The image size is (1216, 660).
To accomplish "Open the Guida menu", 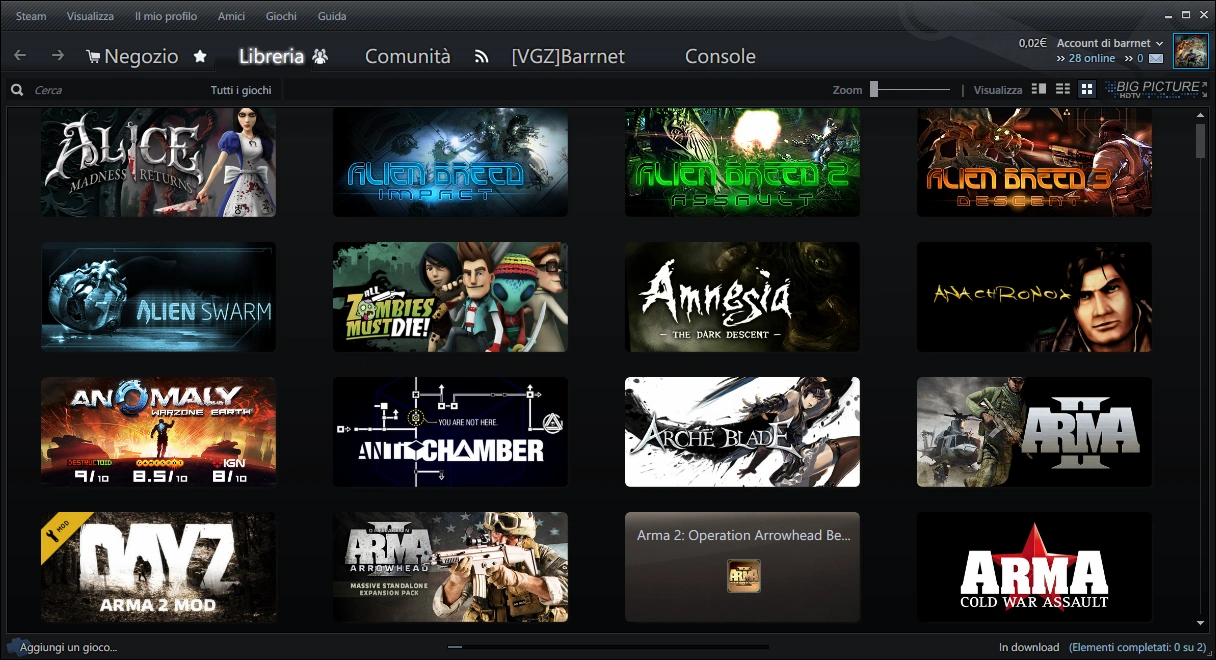I will [x=332, y=16].
